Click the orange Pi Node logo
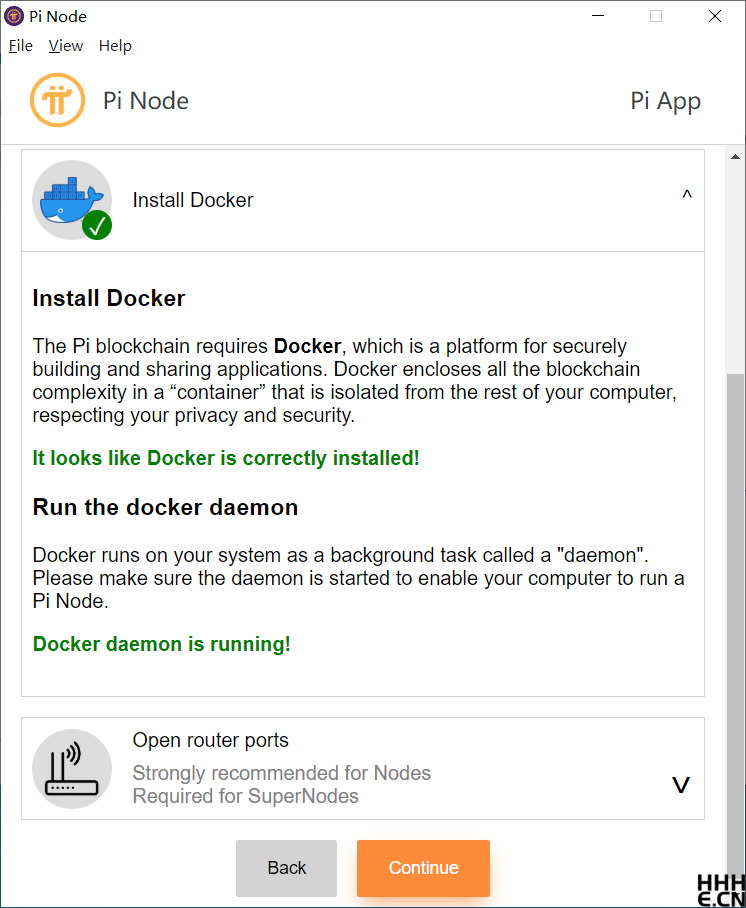Image resolution: width=746 pixels, height=908 pixels. pyautogui.click(x=57, y=100)
